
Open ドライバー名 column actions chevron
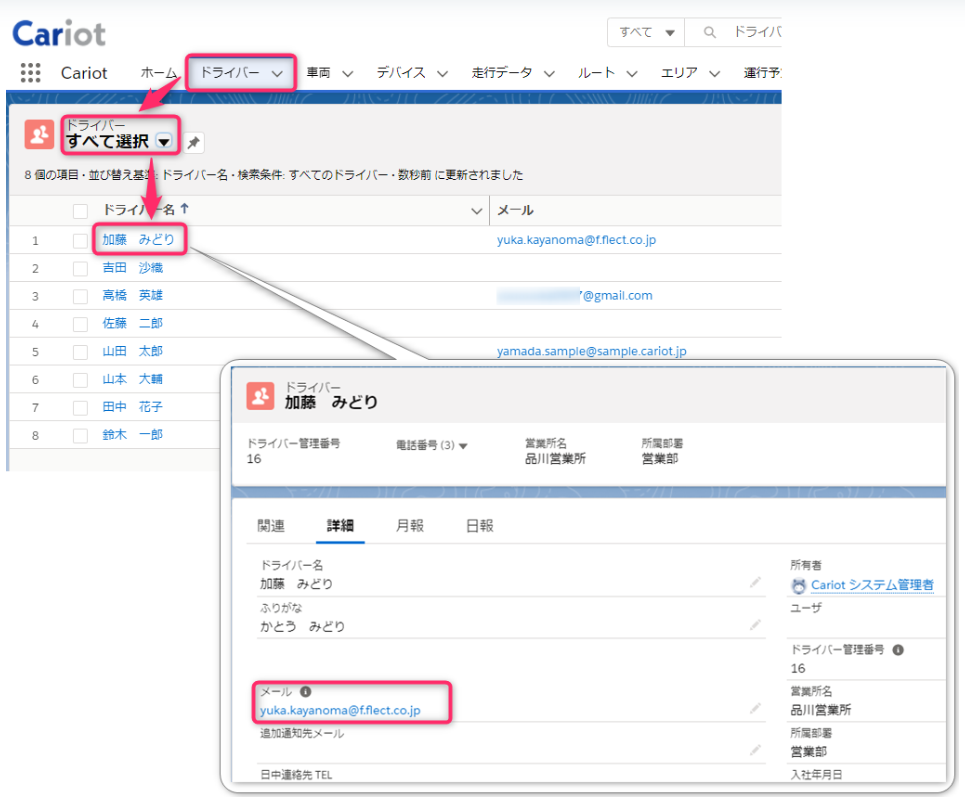[x=476, y=211]
